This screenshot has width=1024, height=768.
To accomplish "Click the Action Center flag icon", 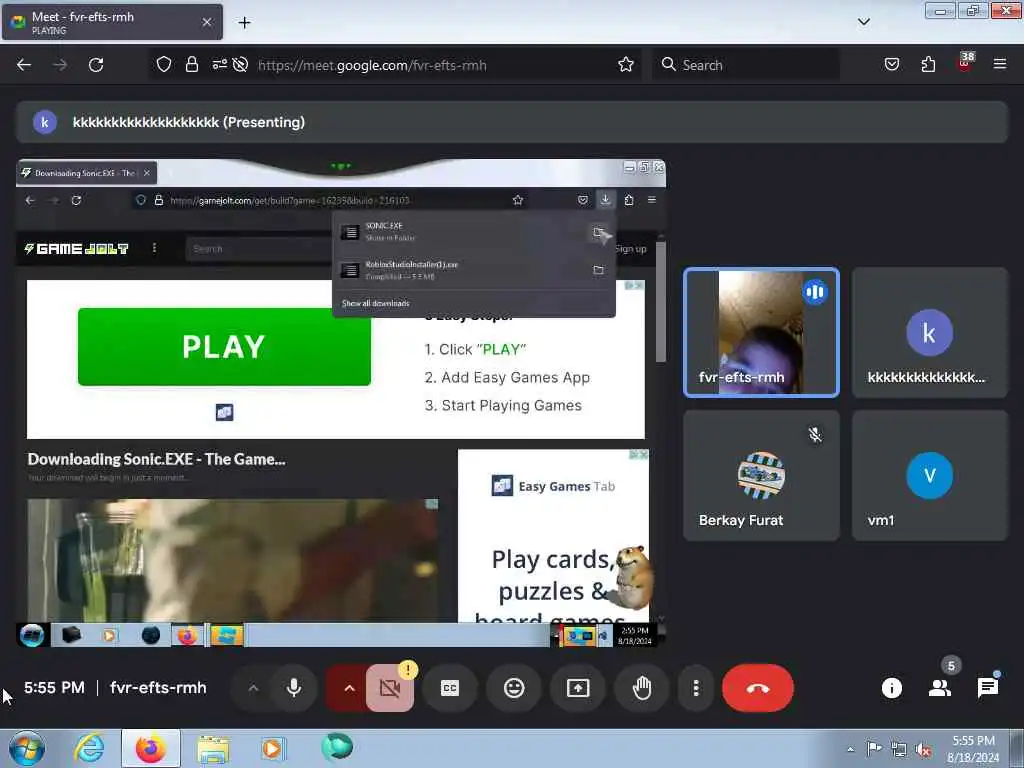I will click(874, 749).
